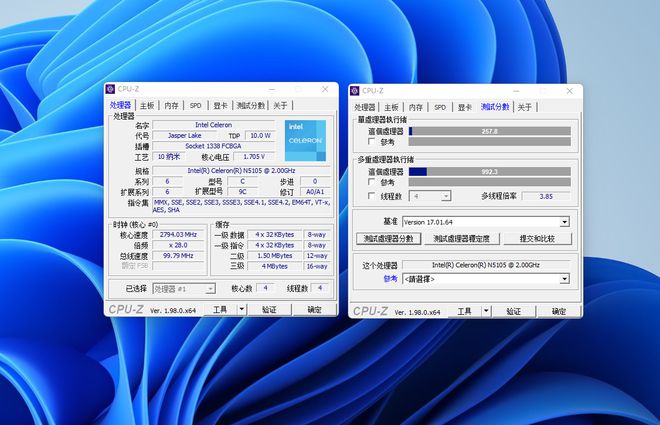The height and width of the screenshot is (425, 660).
Task: Click the 測試處理器分數 button
Action: (389, 239)
